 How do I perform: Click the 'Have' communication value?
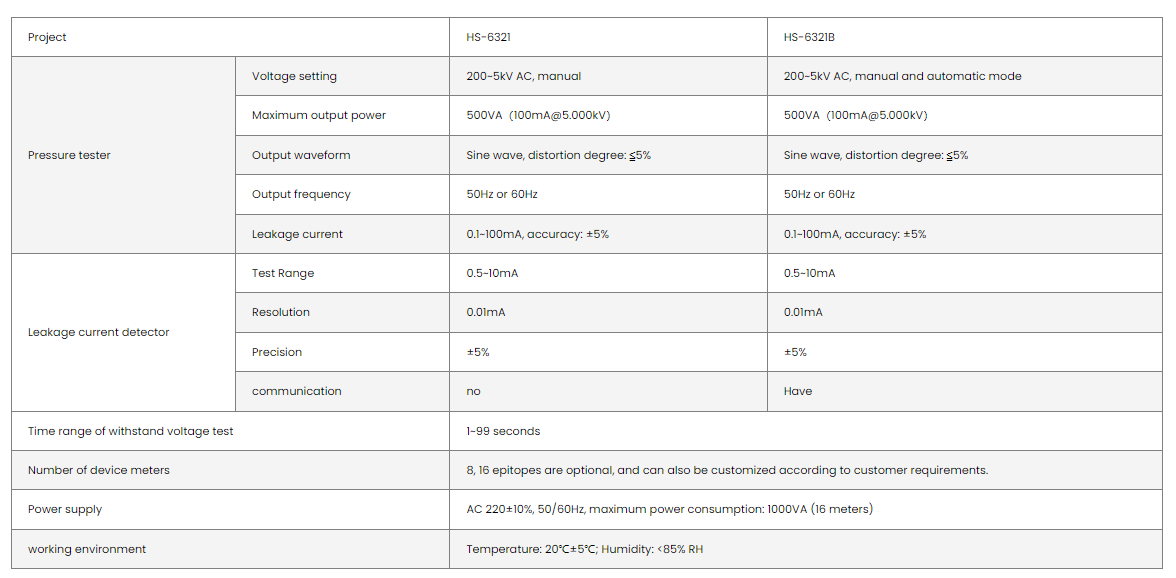(x=798, y=391)
